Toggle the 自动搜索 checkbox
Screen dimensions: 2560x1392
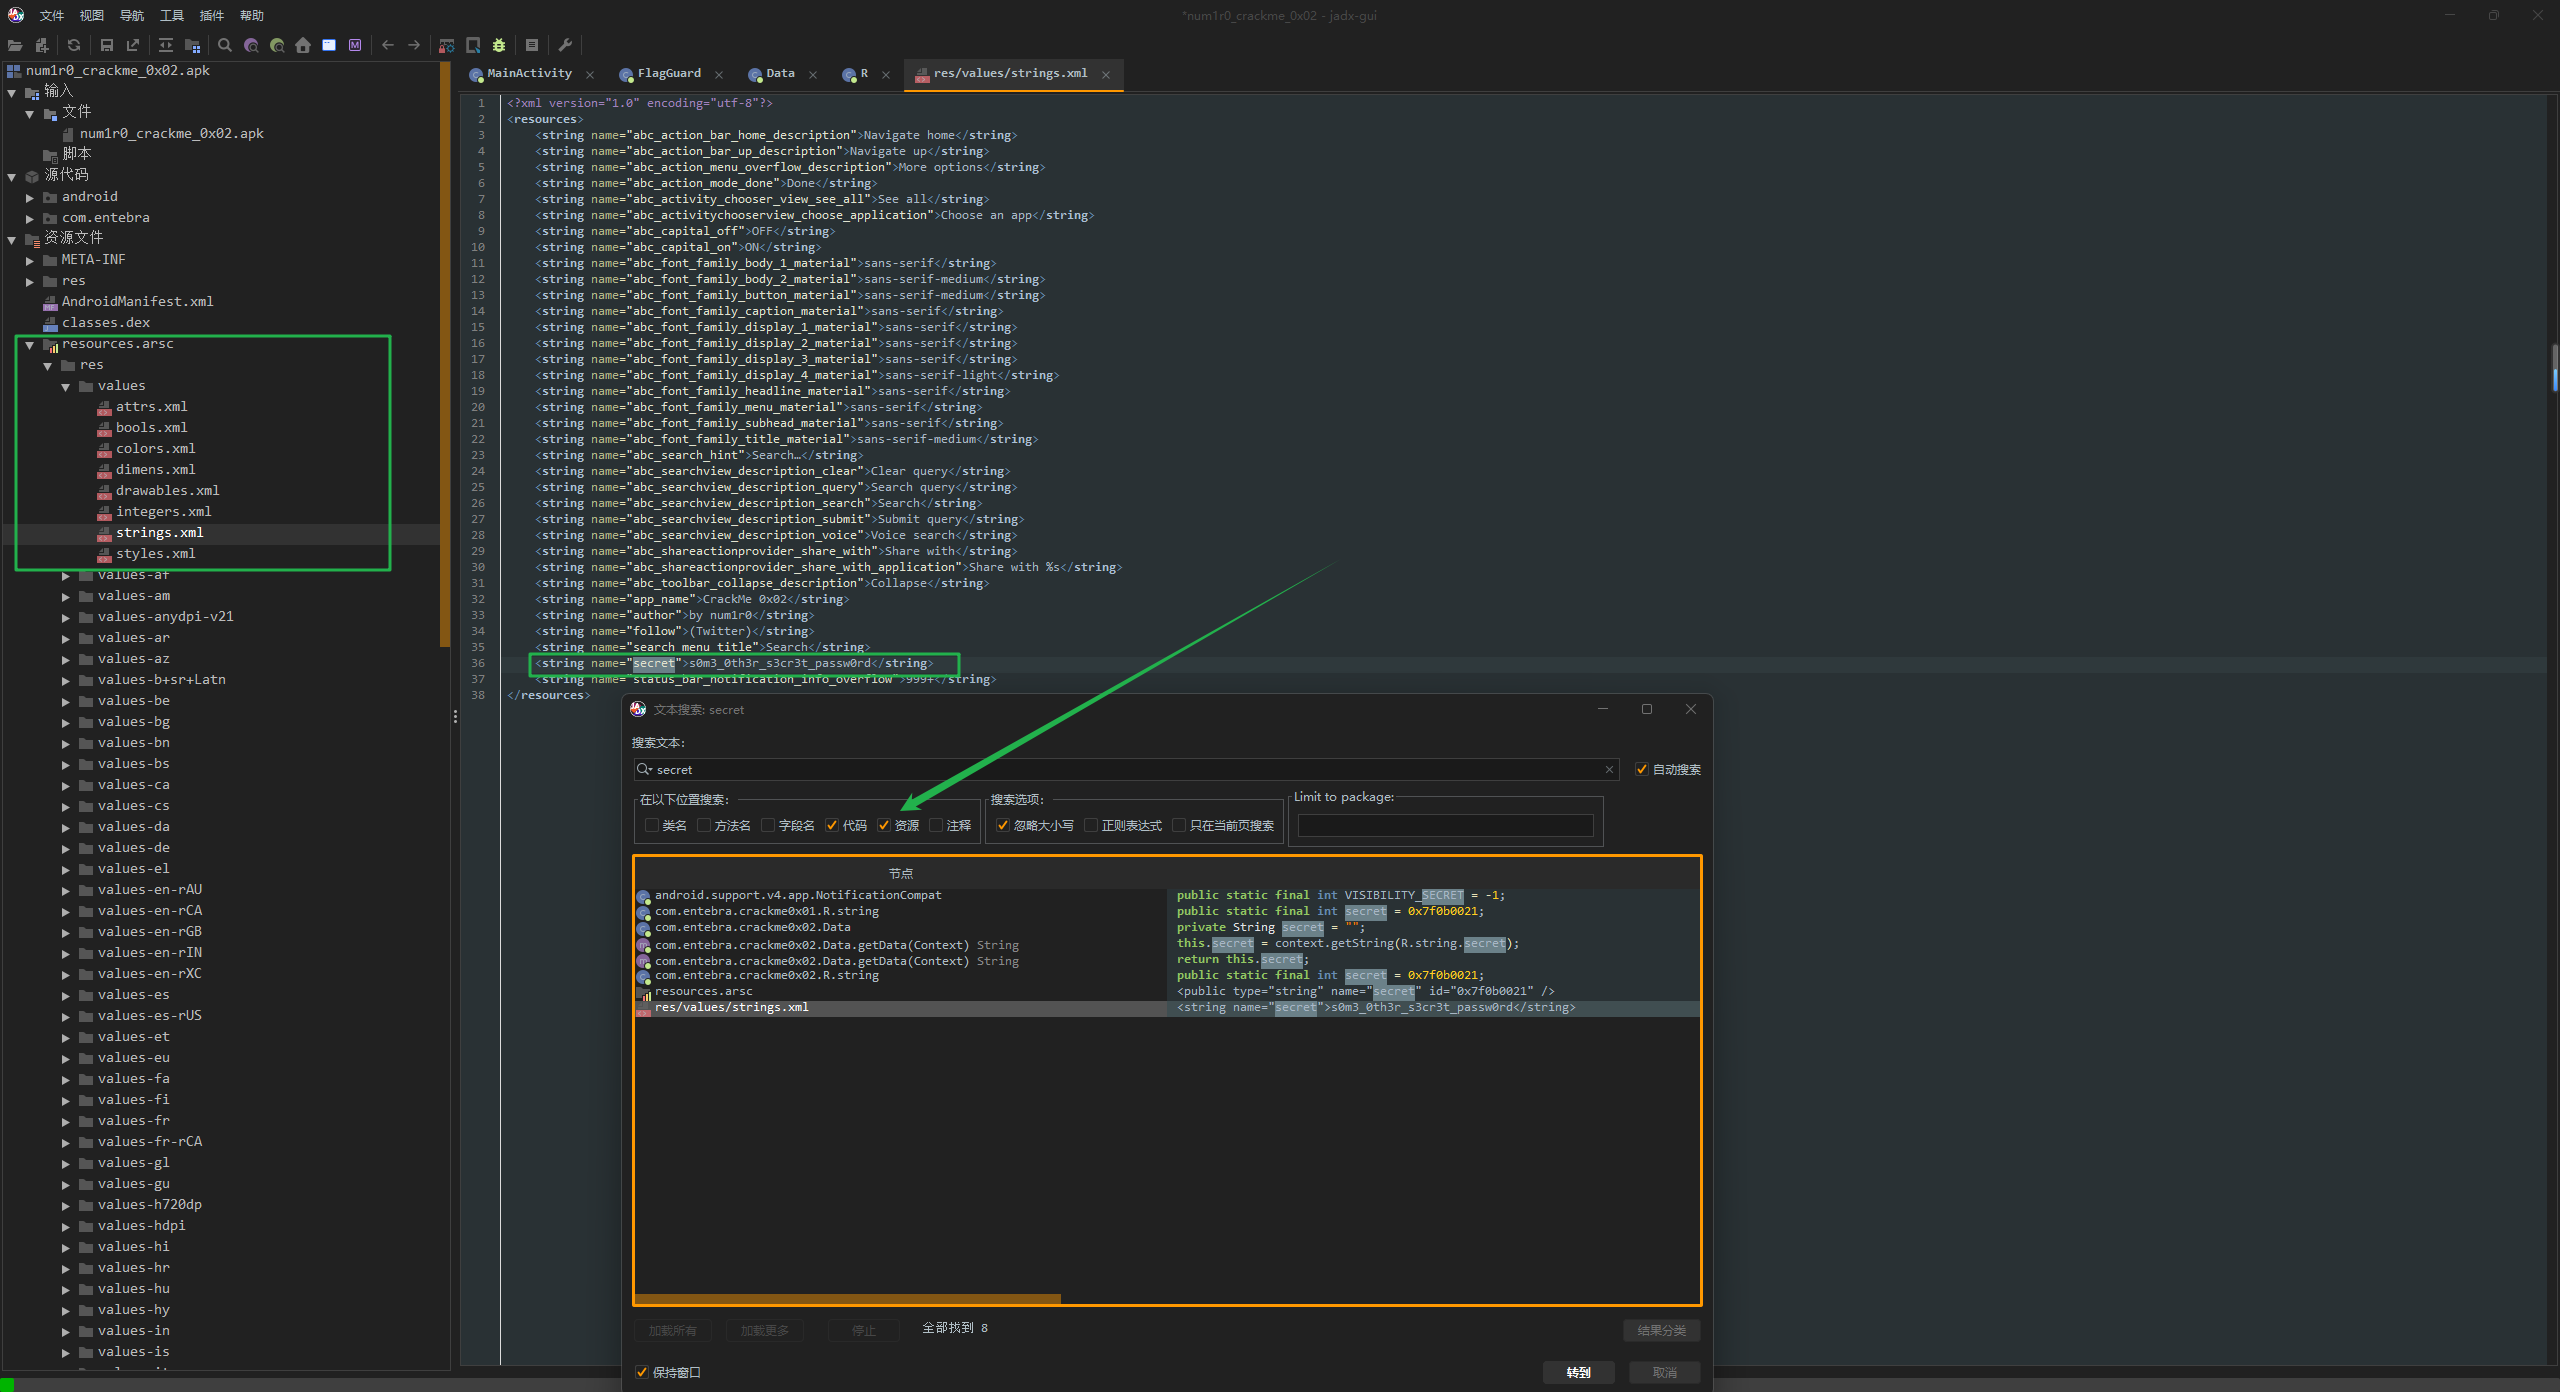(1642, 769)
